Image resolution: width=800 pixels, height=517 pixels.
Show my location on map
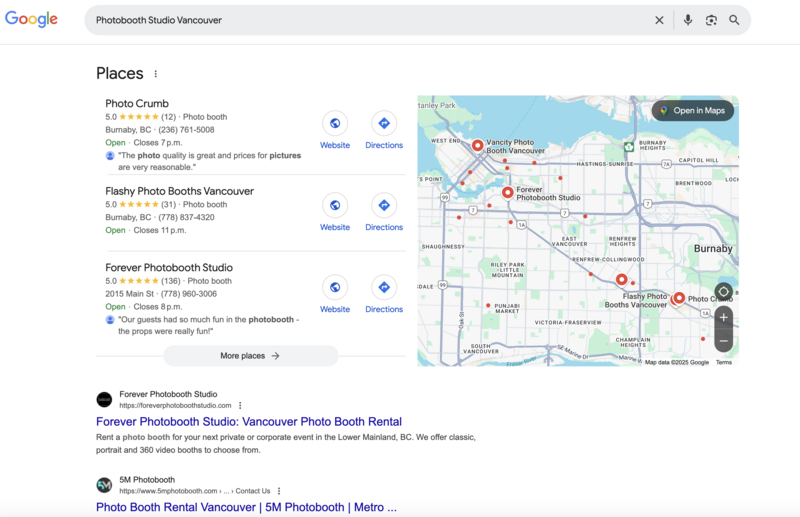pos(723,292)
